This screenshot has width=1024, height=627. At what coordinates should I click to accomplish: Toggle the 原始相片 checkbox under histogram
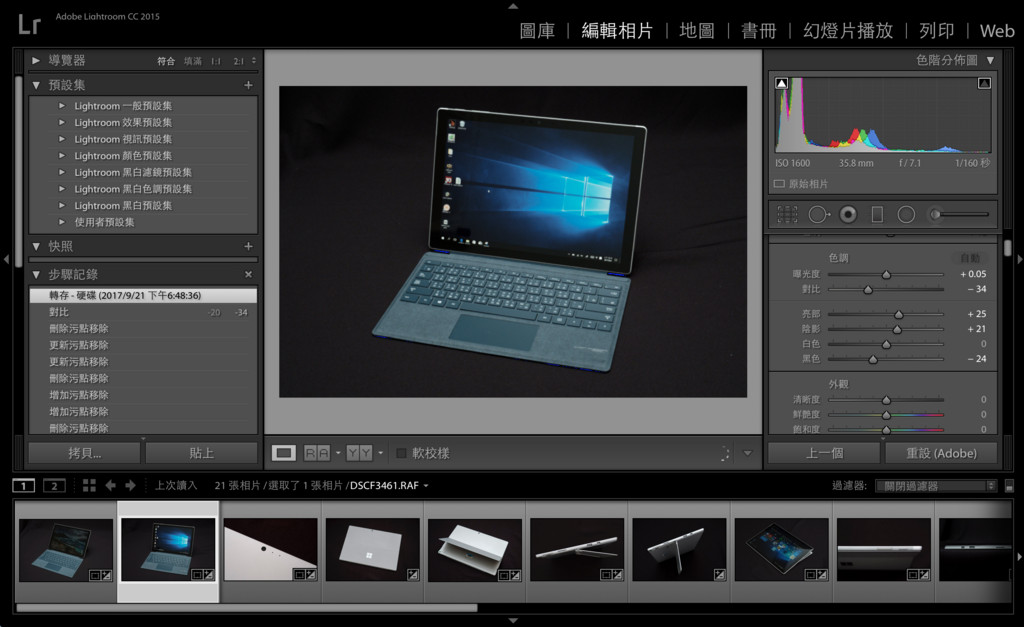coord(780,184)
